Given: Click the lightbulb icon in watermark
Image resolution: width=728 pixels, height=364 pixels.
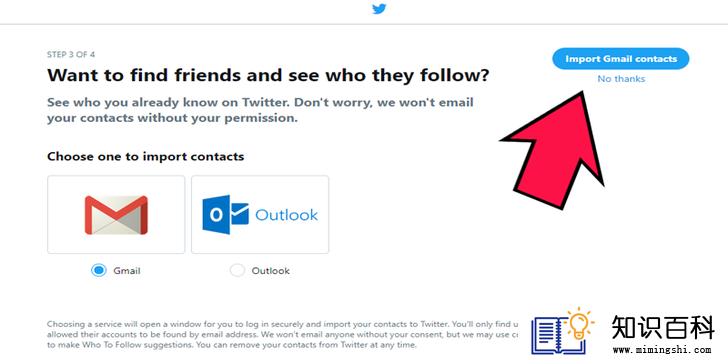Looking at the screenshot, I should 582,324.
